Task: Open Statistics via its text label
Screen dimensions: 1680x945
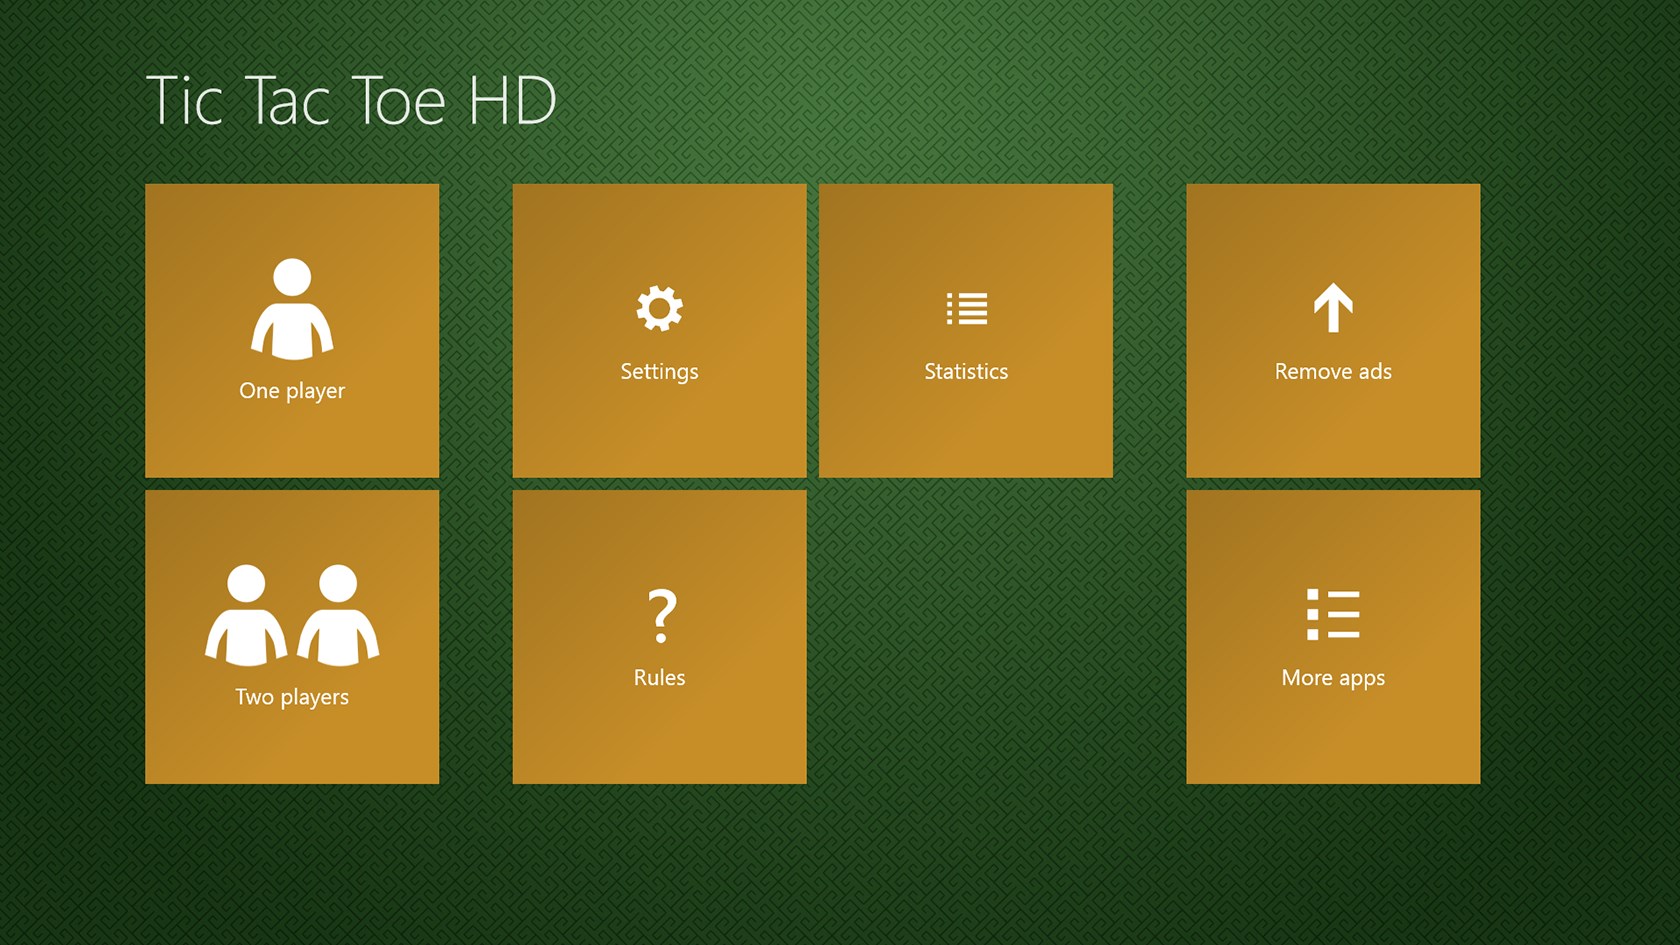Action: click(x=966, y=372)
